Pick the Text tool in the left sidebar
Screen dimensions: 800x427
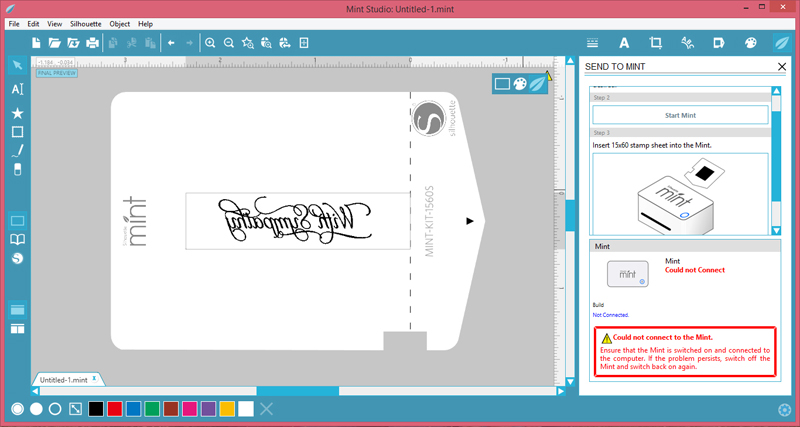click(17, 90)
